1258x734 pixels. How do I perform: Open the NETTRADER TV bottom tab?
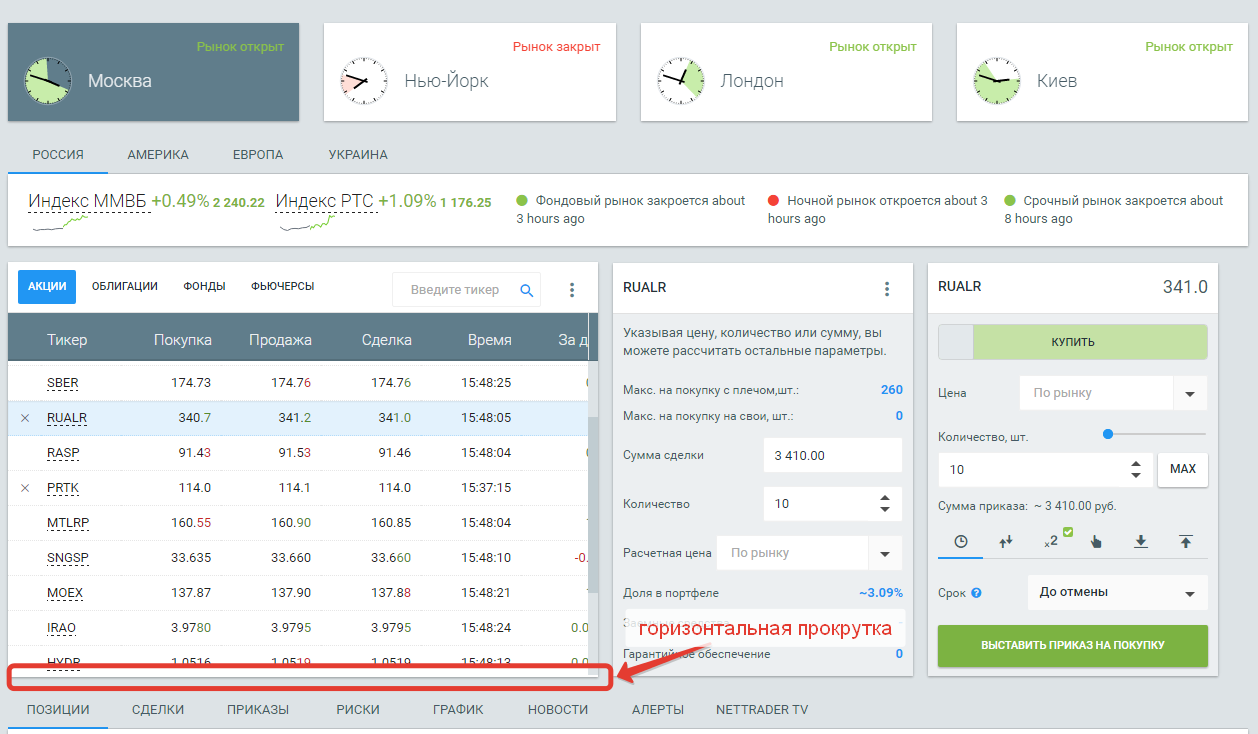point(762,710)
